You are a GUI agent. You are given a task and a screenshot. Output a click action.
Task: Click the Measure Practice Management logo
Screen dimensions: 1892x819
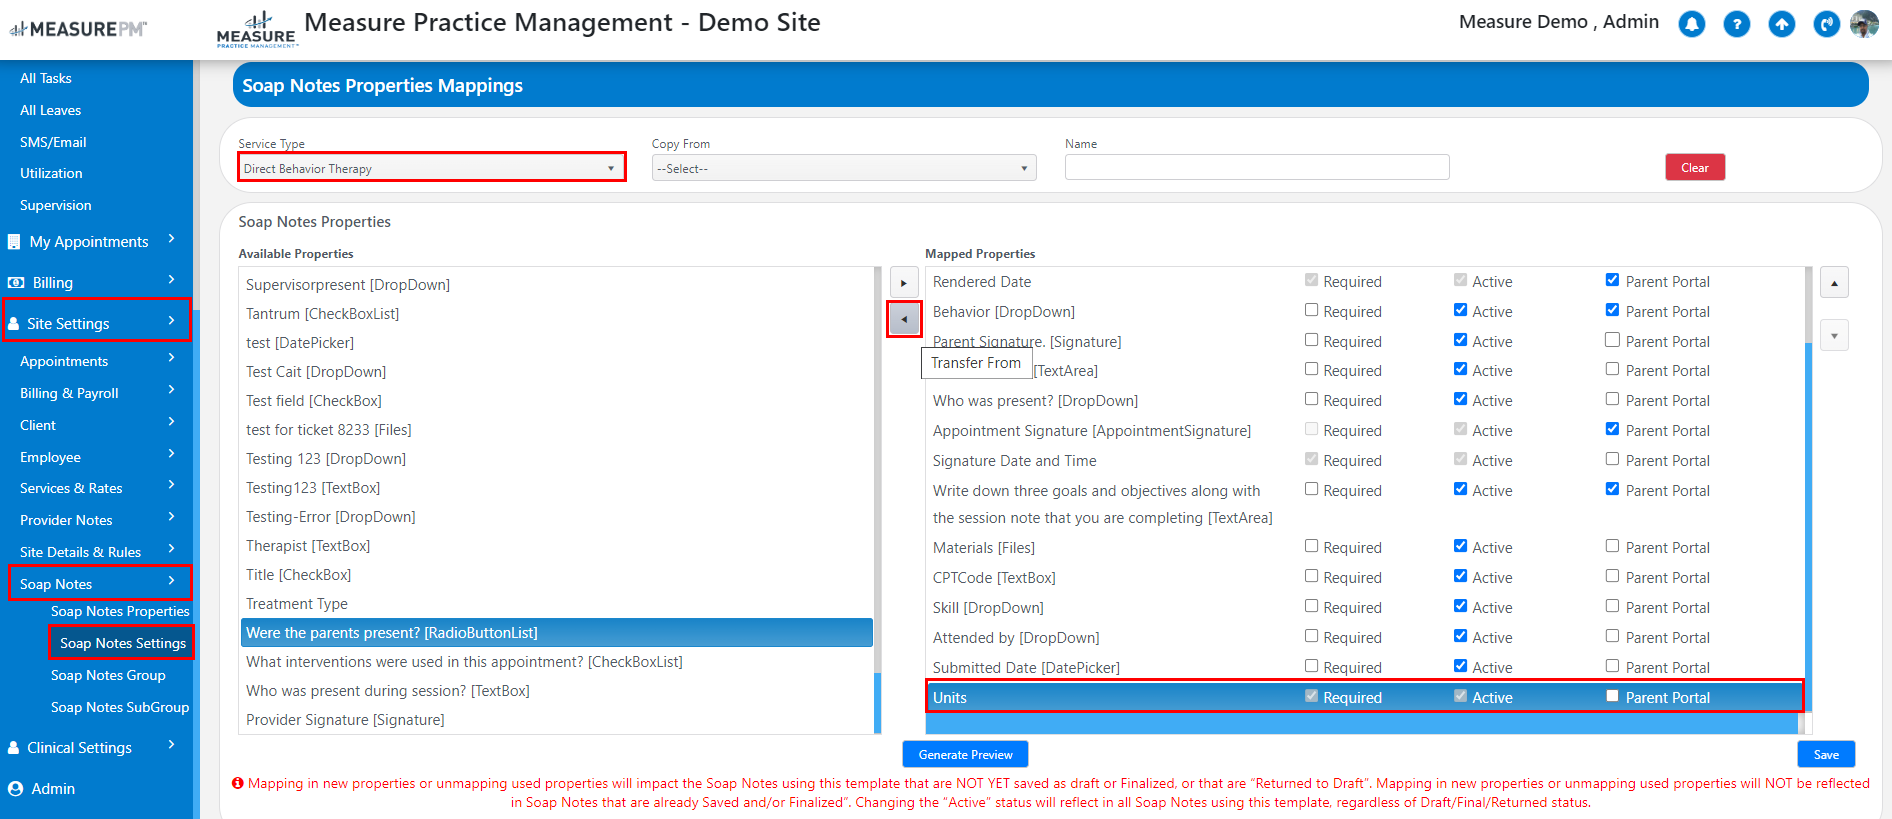[256, 29]
